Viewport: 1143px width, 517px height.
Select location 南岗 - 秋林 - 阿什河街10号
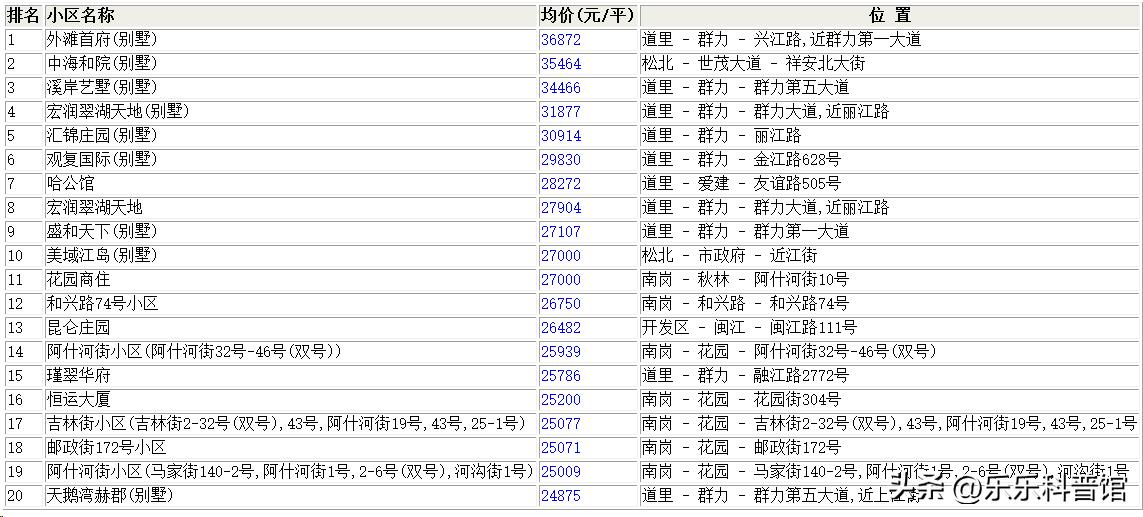(889, 280)
